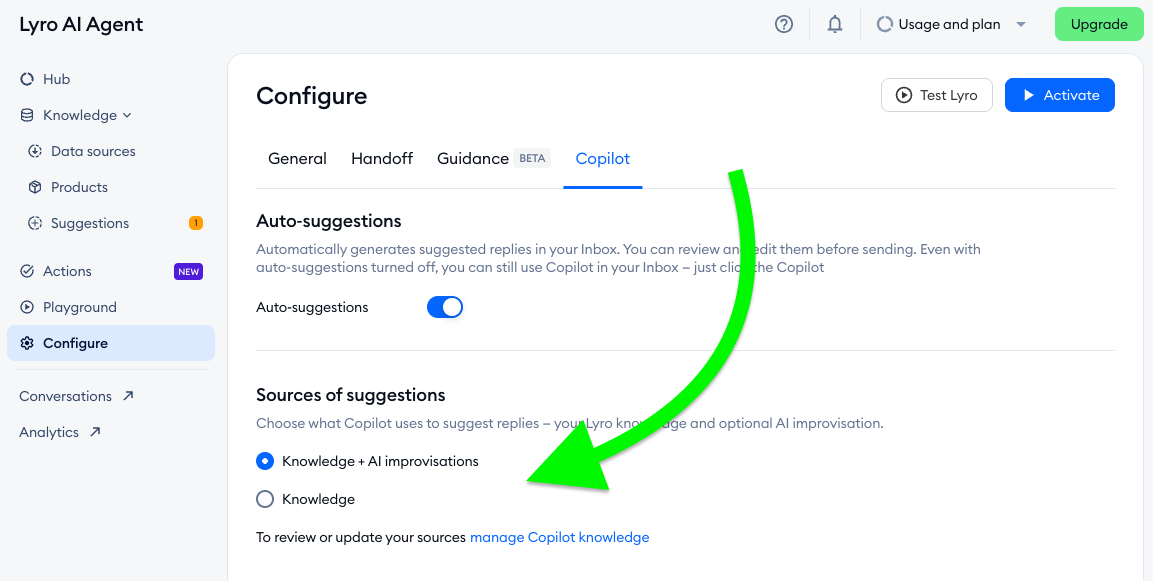Click the Products box icon

point(35,187)
